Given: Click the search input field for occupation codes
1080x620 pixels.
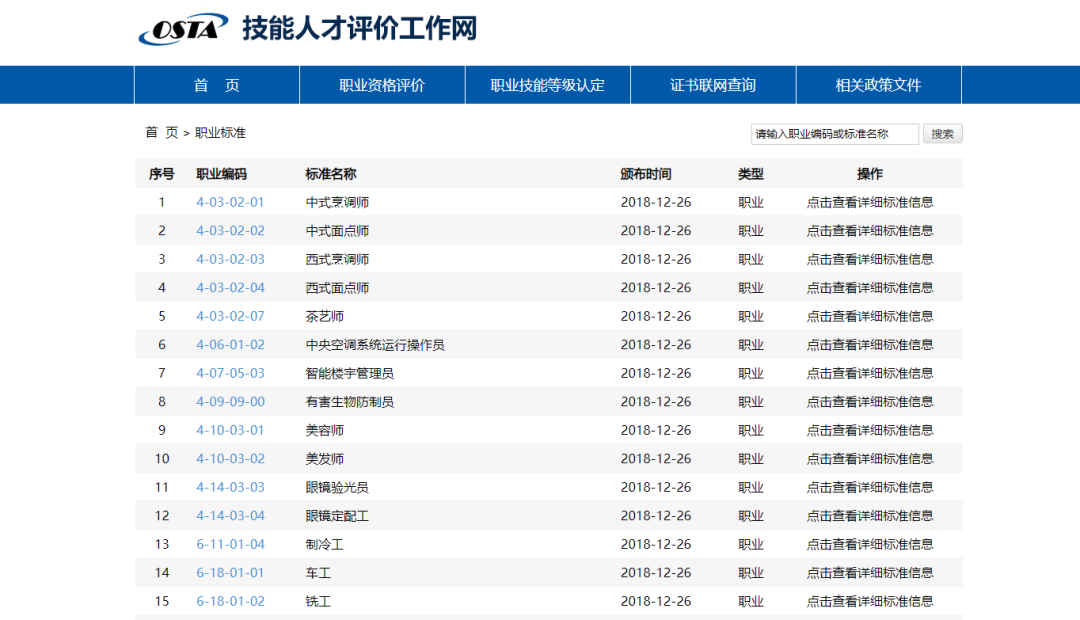Looking at the screenshot, I should [x=836, y=133].
